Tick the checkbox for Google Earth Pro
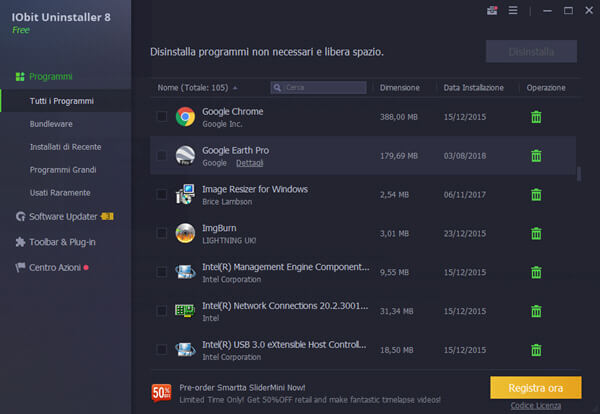Image resolution: width=600 pixels, height=414 pixels. [x=162, y=155]
